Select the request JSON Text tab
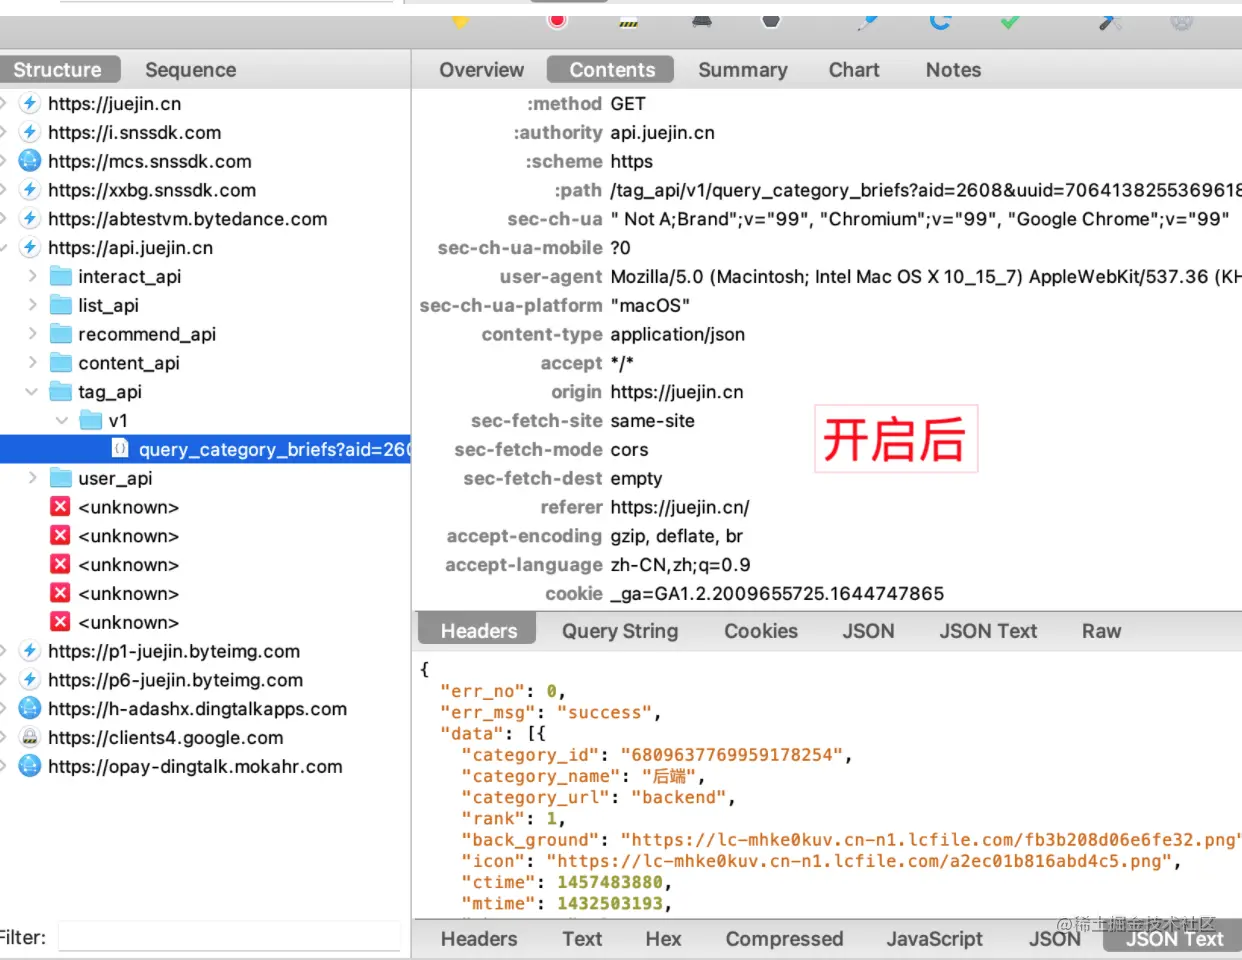This screenshot has height=960, width=1242. point(988,631)
